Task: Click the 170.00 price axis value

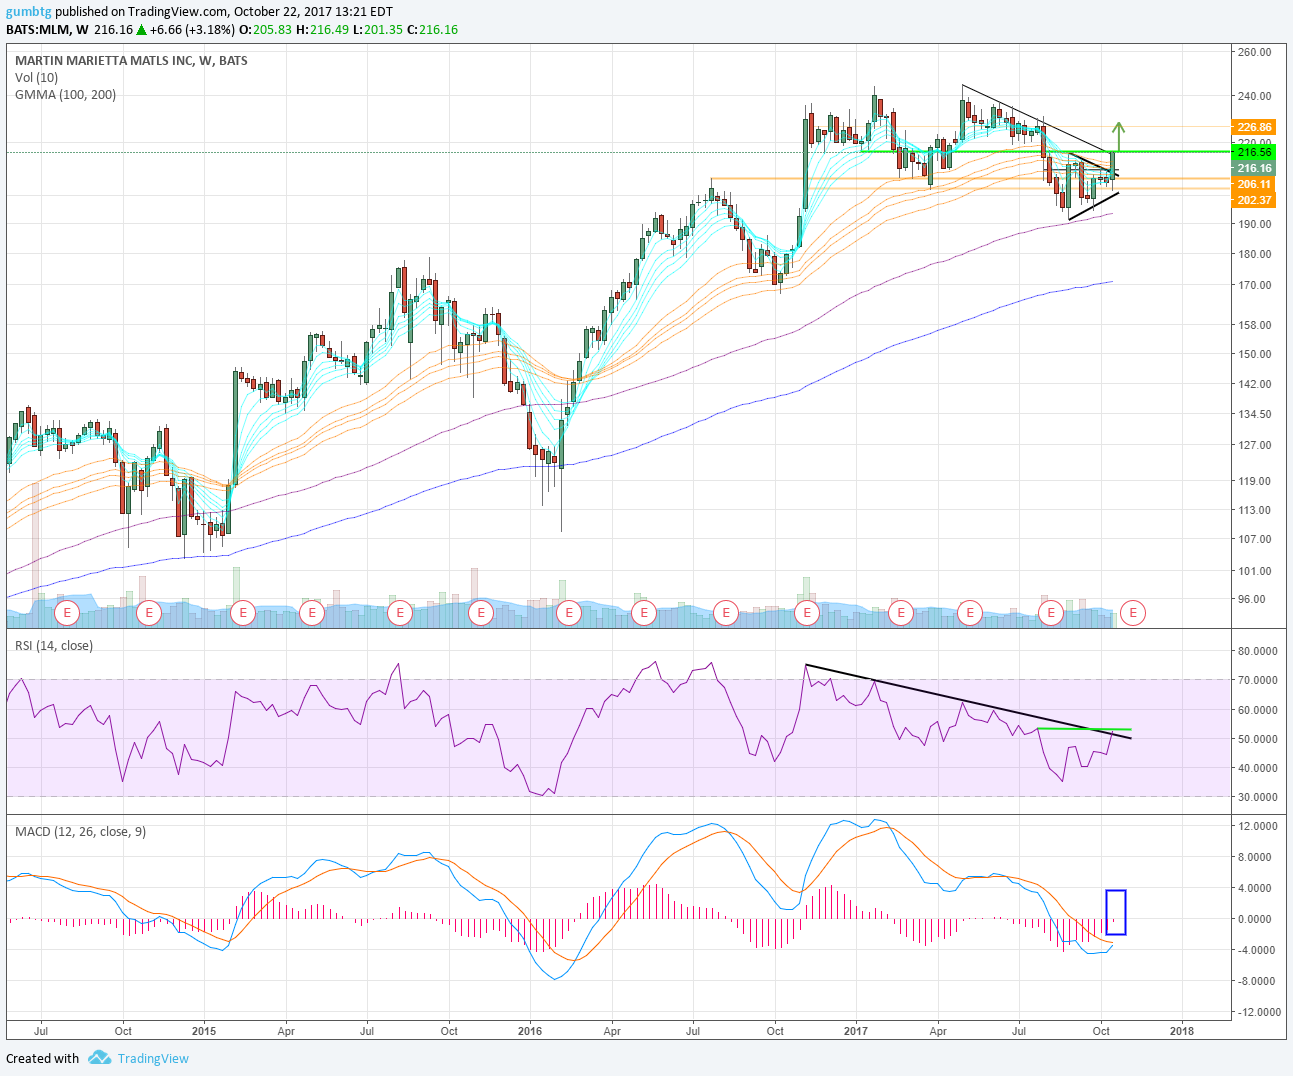Action: point(1254,285)
